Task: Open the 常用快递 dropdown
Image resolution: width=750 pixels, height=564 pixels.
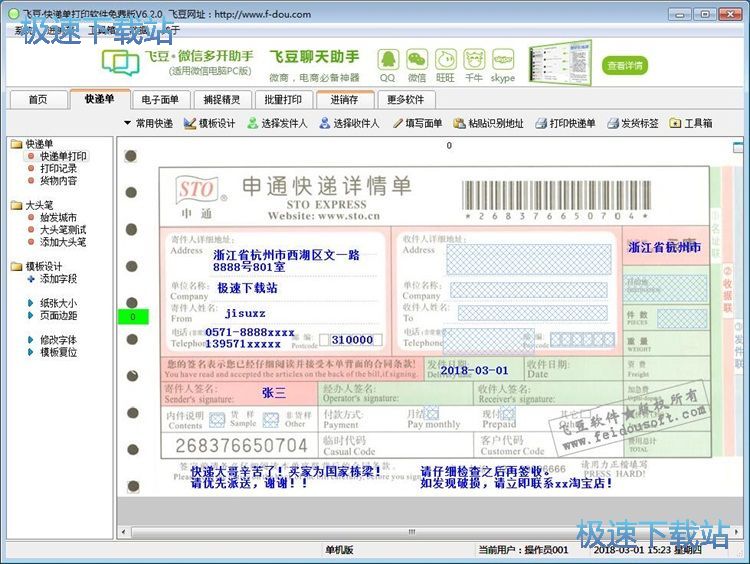Action: pos(149,123)
